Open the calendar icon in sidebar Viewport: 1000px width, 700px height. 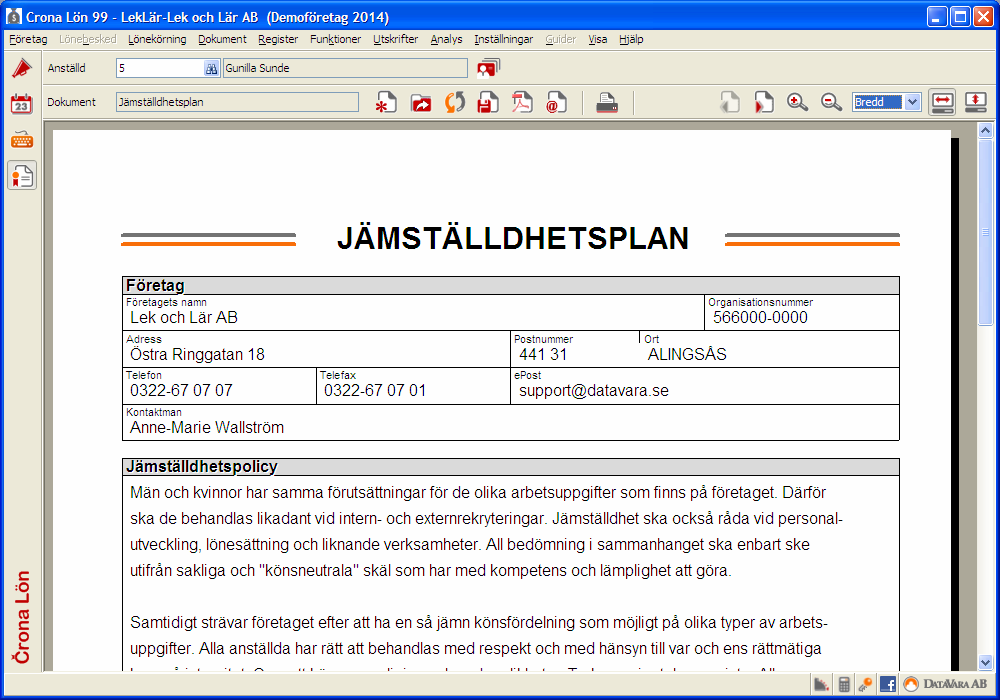pos(22,103)
